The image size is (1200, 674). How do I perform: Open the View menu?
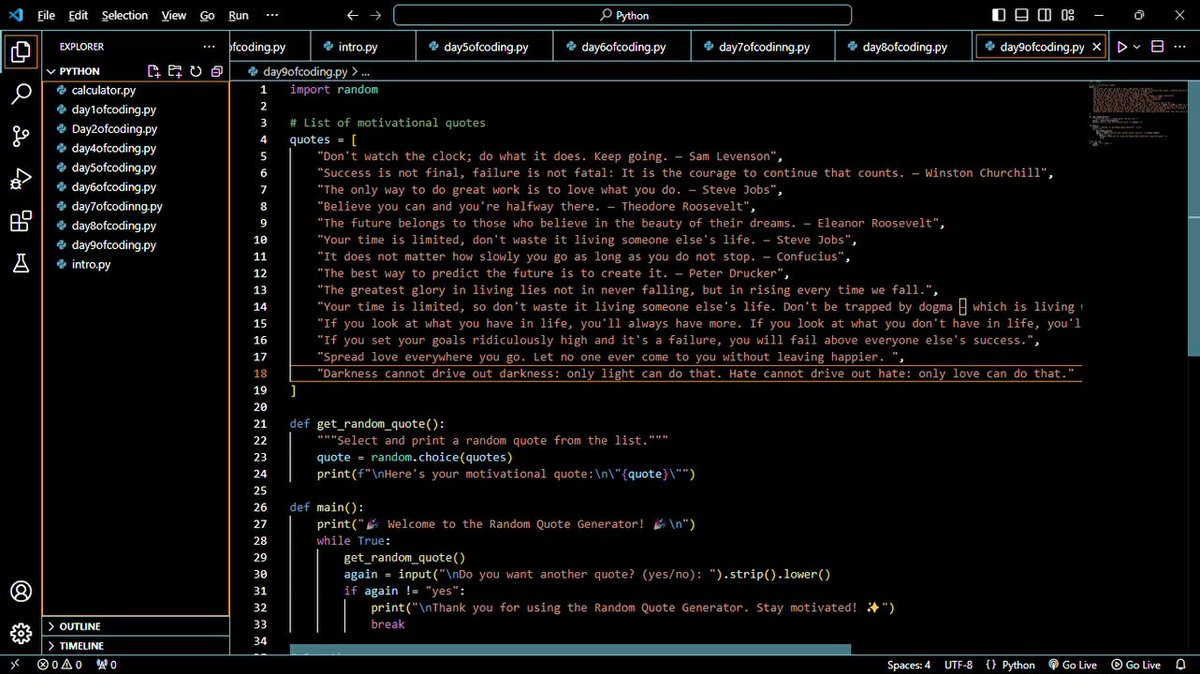[x=174, y=15]
